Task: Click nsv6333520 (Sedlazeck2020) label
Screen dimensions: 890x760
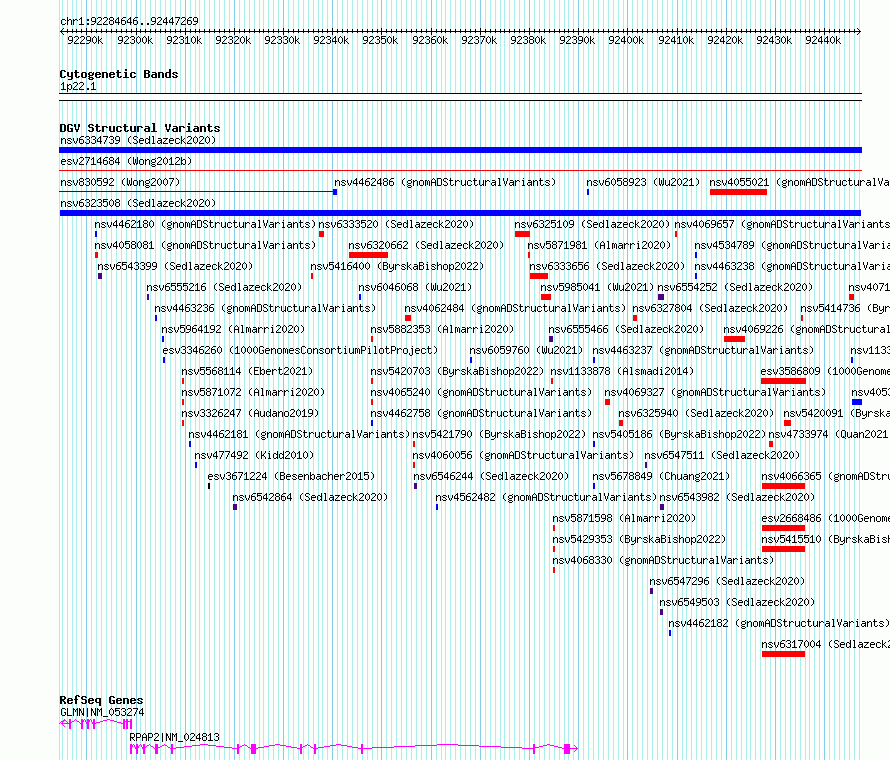Action: 396,224
